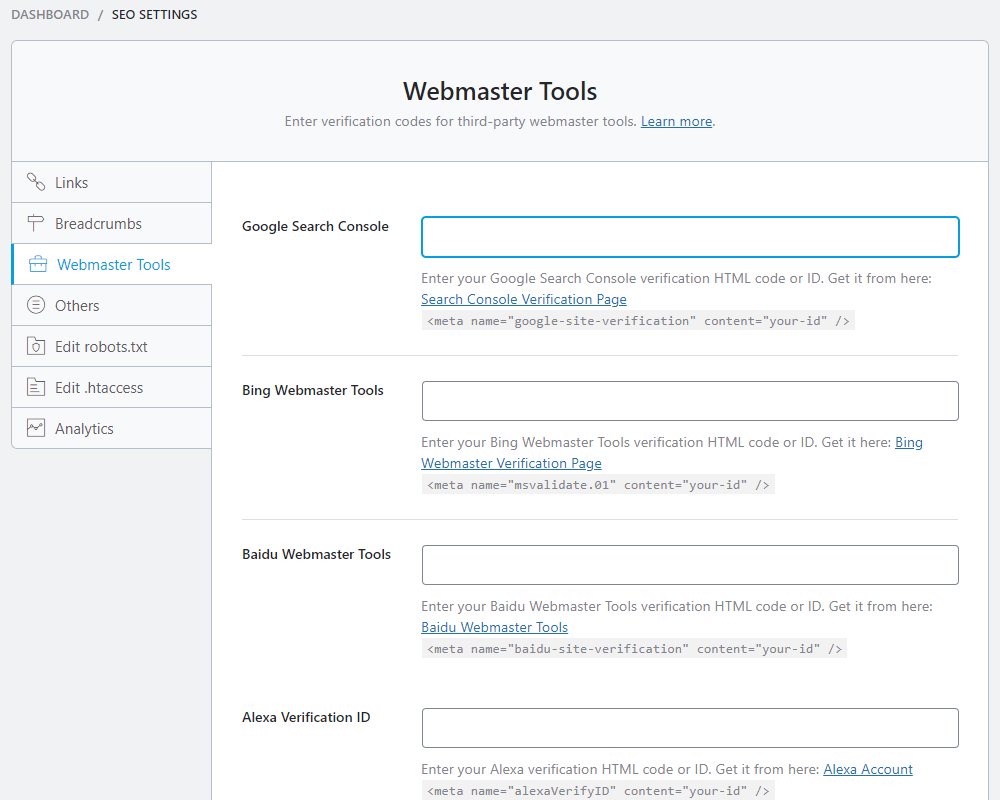This screenshot has width=1000, height=800.
Task: Click the Bing Webmaster Tools label
Action: [x=312, y=390]
